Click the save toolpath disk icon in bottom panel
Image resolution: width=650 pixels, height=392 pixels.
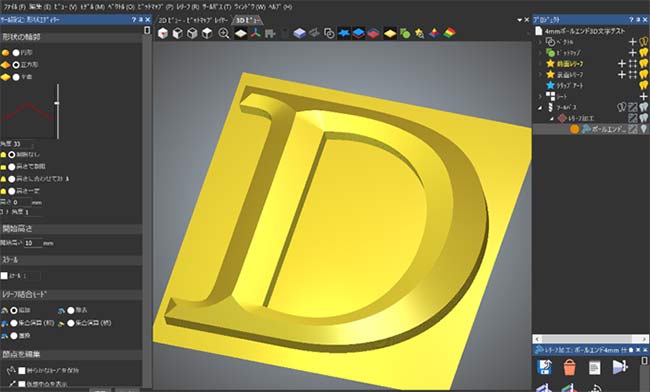[544, 367]
